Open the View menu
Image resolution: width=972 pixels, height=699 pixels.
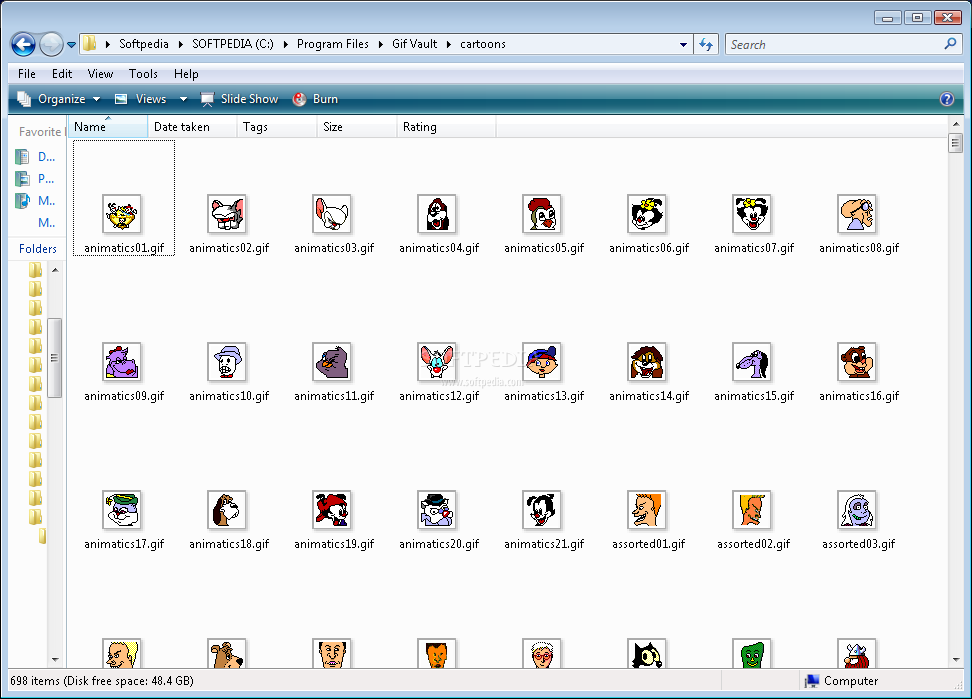(100, 74)
